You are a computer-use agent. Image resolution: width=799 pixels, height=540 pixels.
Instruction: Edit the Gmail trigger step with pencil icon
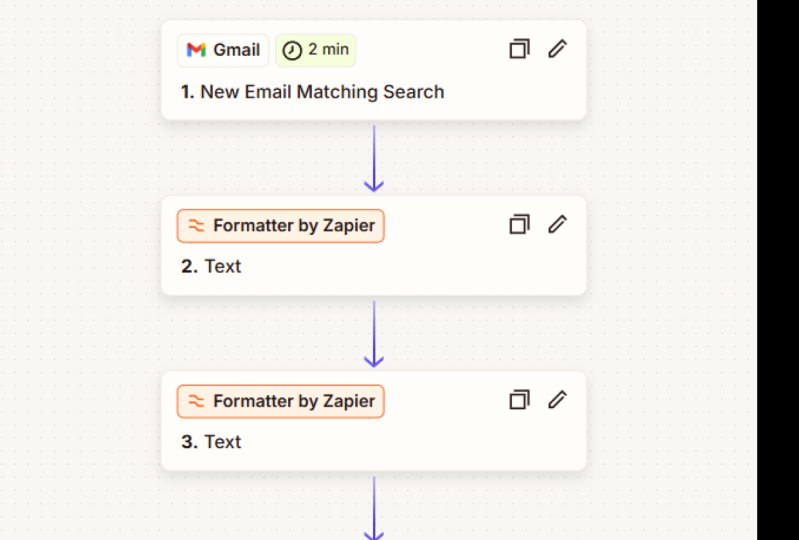click(557, 49)
